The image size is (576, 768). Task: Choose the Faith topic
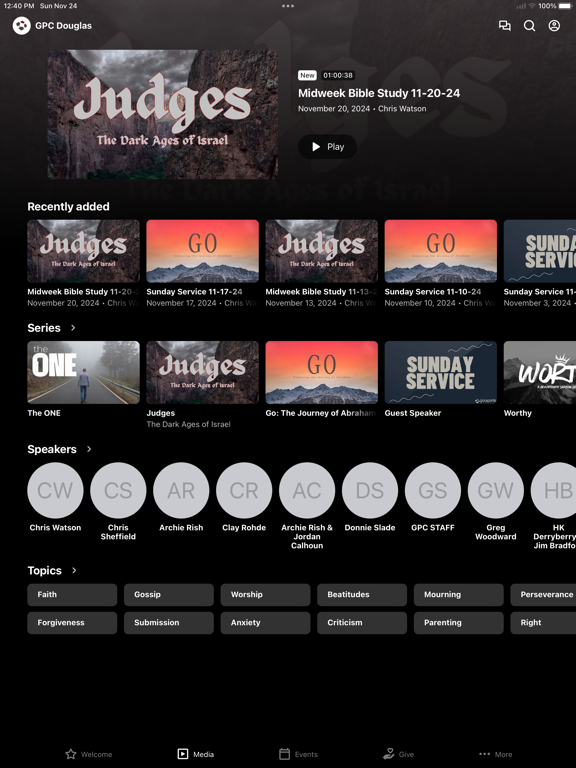click(72, 595)
